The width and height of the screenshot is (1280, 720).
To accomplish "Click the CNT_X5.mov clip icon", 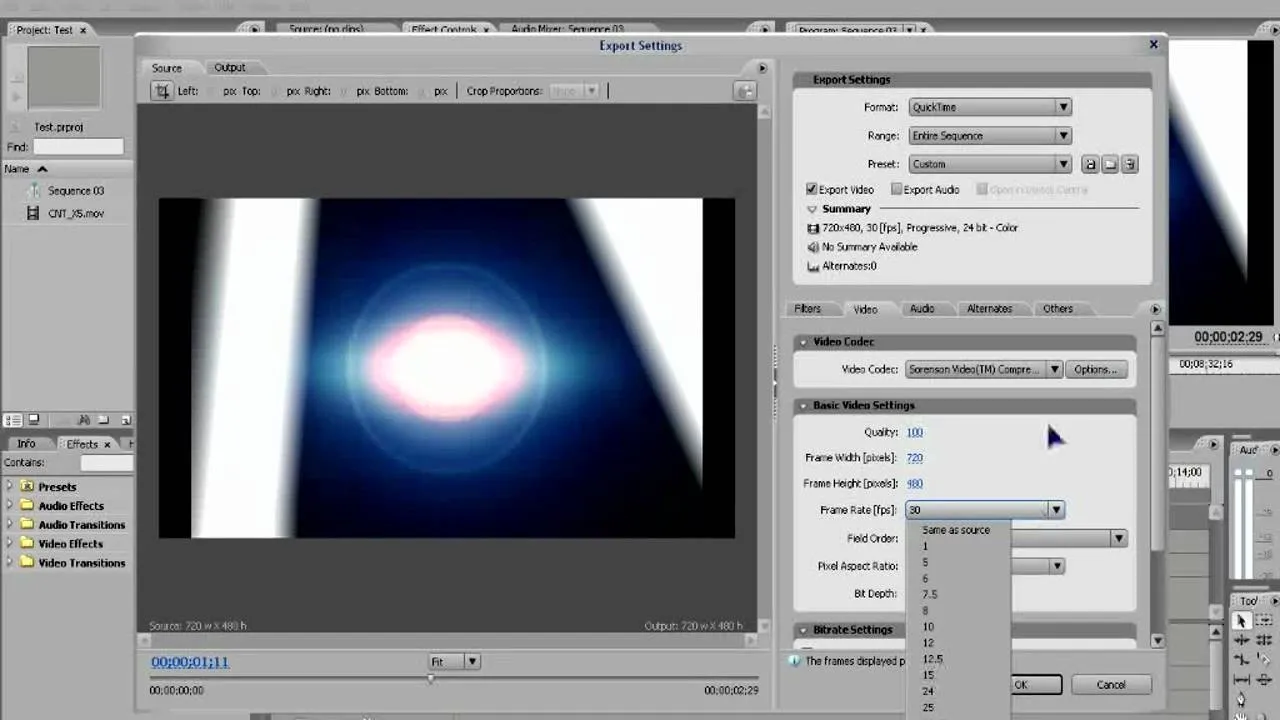I will pos(34,213).
